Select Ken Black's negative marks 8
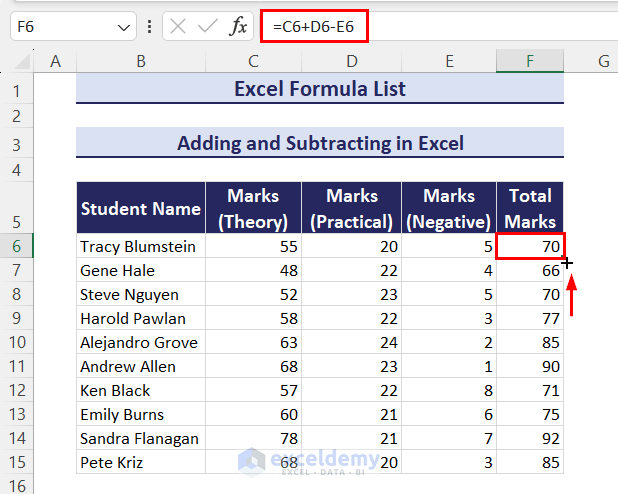Screen dimensions: 618x494 [x=449, y=390]
